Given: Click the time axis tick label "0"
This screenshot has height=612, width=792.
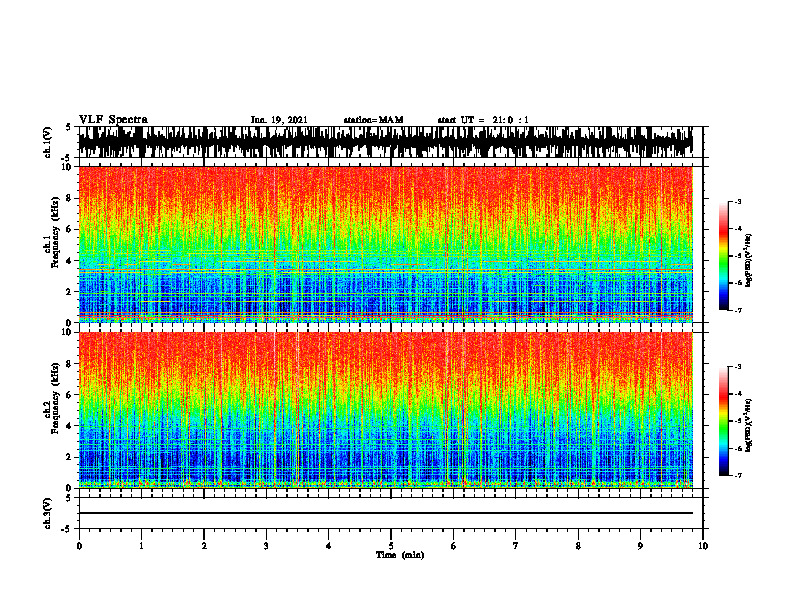Looking at the screenshot, I should 79,546.
